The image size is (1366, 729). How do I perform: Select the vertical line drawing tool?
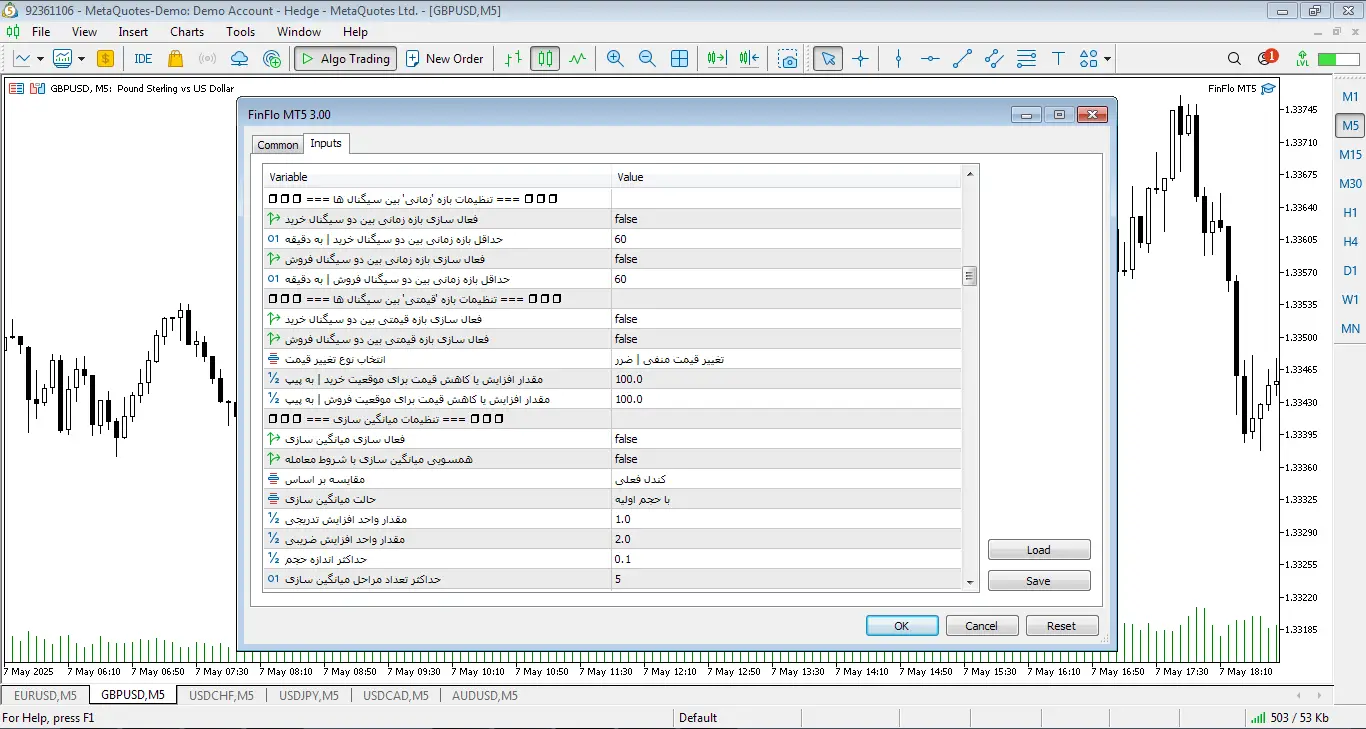click(x=898, y=59)
